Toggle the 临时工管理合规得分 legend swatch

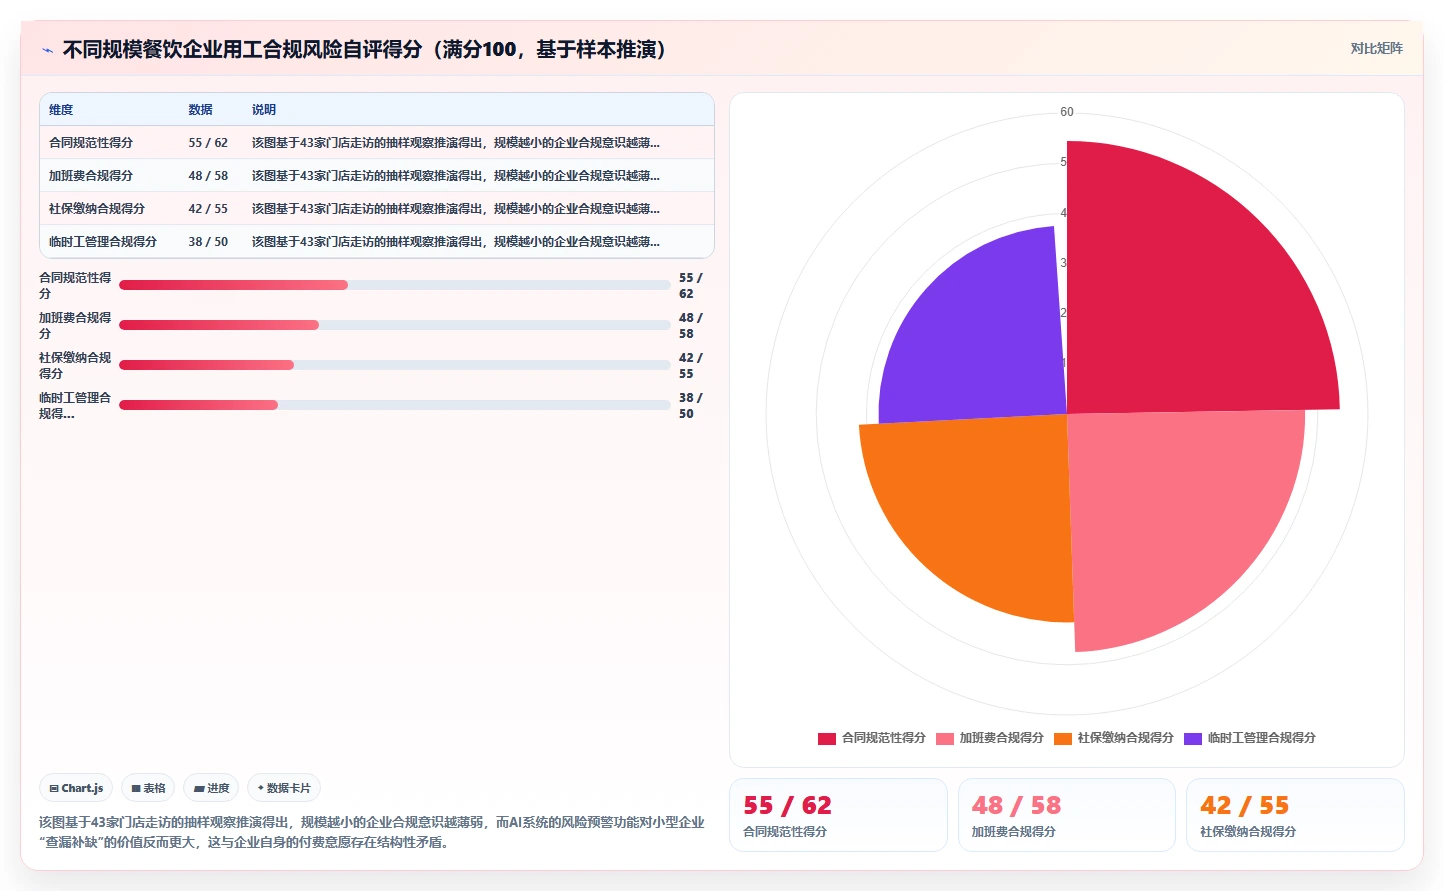[1193, 738]
